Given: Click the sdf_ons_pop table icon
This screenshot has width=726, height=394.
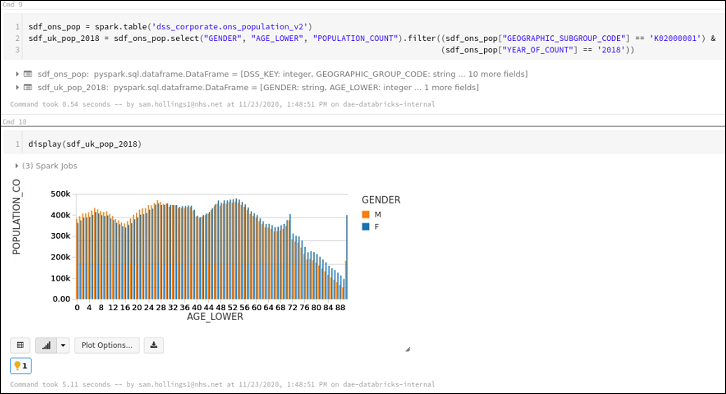Looking at the screenshot, I should 28,74.
